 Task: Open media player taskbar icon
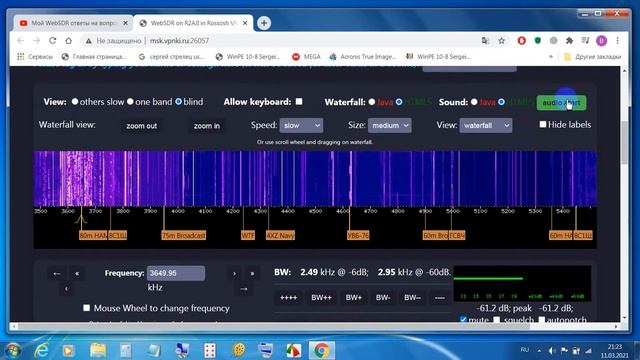(x=68, y=350)
